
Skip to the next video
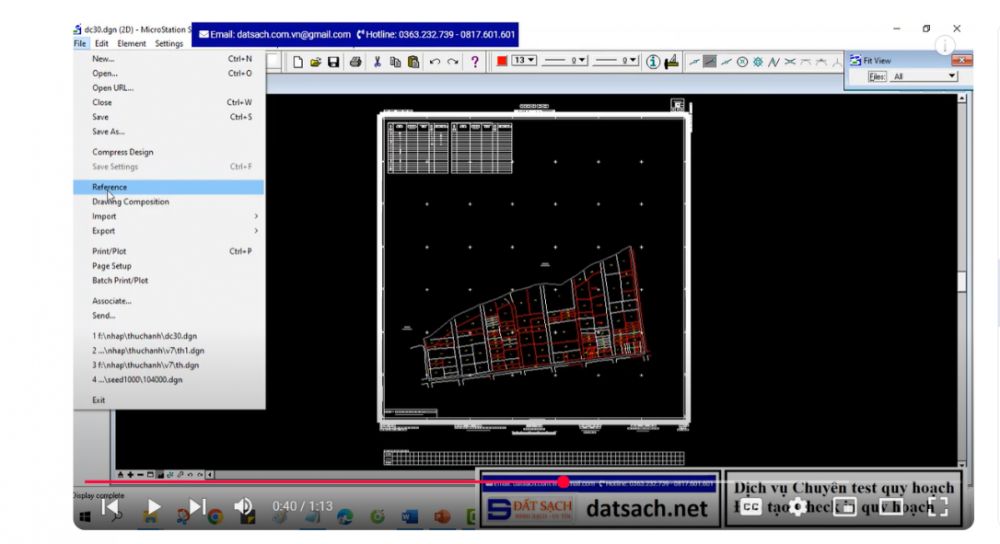click(198, 507)
